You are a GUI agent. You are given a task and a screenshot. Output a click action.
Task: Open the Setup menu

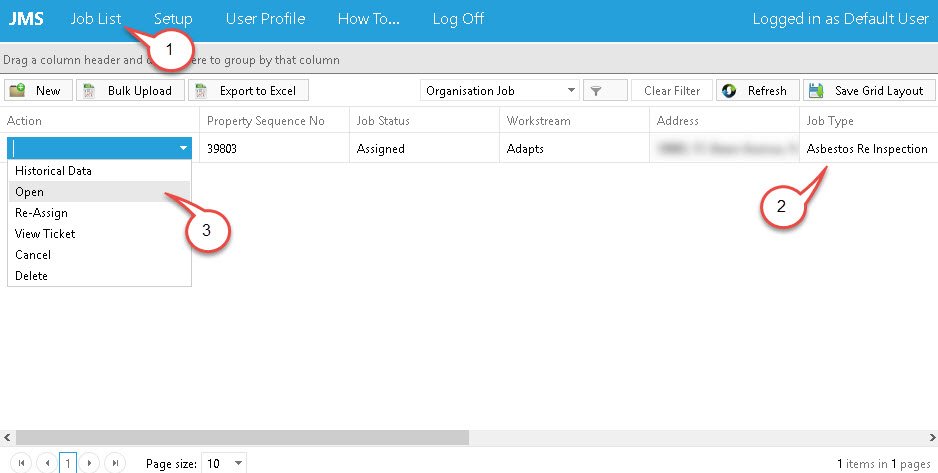pyautogui.click(x=173, y=19)
